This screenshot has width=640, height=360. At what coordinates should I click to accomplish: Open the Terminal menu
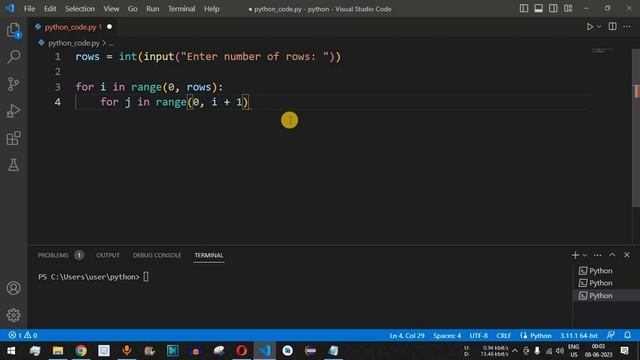(x=182, y=9)
